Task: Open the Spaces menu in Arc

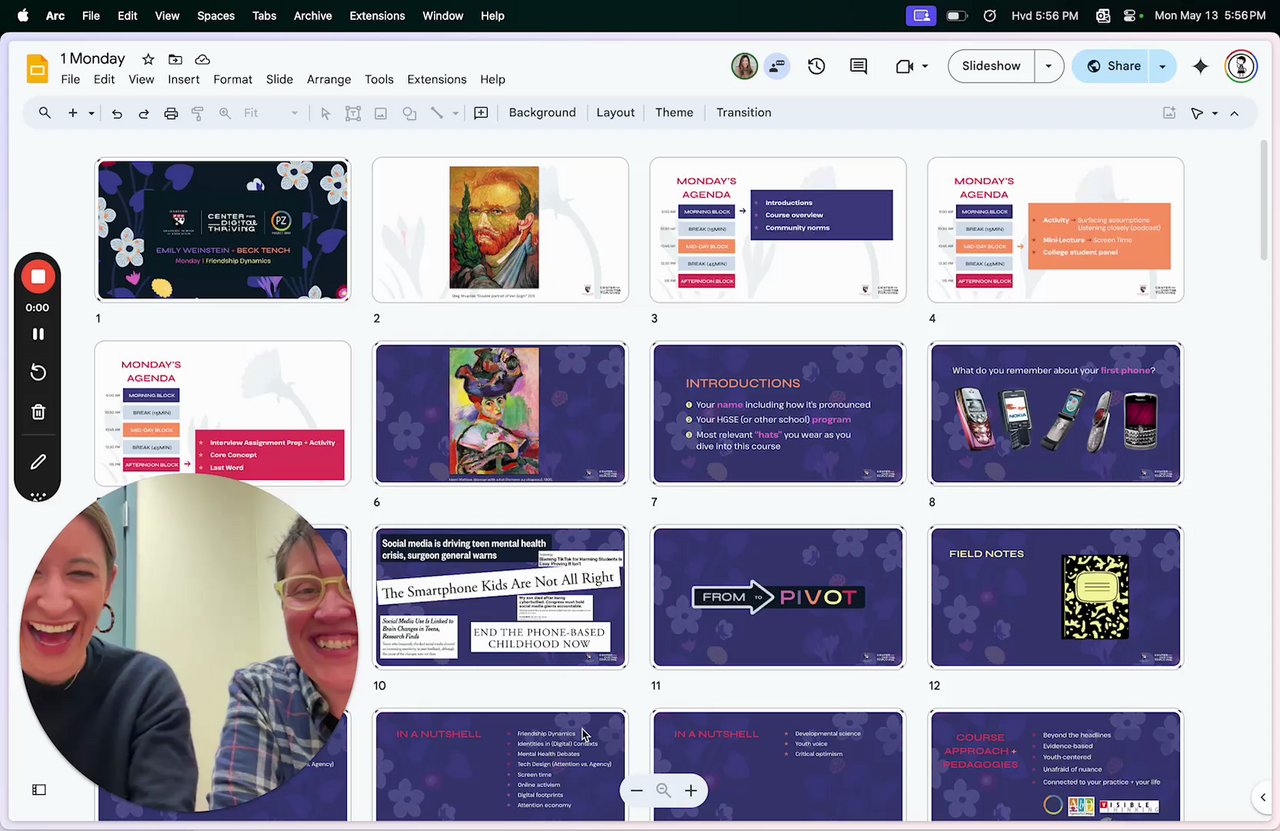Action: pyautogui.click(x=215, y=15)
